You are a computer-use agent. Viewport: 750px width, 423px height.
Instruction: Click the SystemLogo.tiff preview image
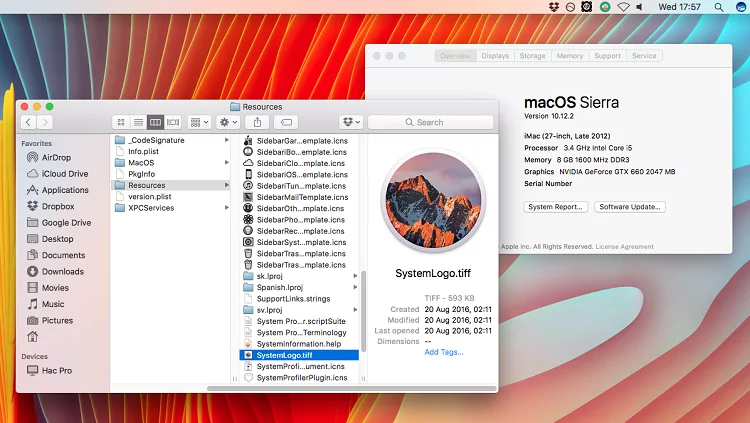(433, 200)
